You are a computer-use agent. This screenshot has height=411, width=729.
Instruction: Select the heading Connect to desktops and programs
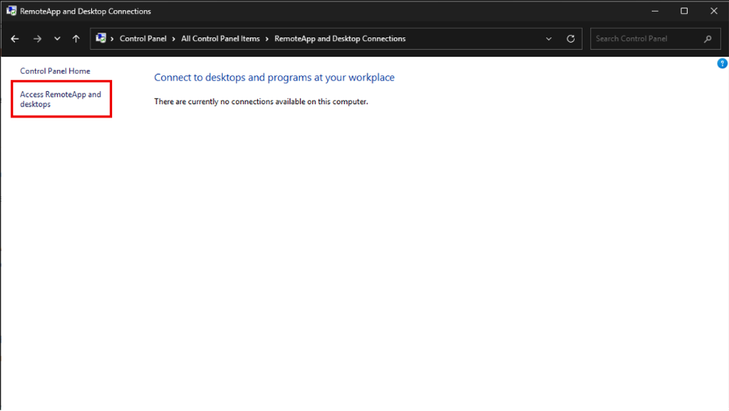[x=274, y=78]
